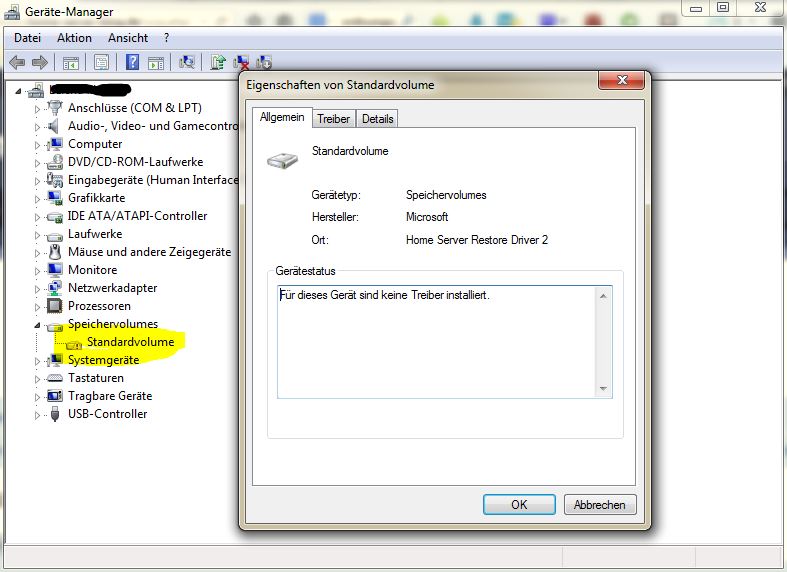Collapse the Speichervolumes category
787x572 pixels.
tap(38, 325)
